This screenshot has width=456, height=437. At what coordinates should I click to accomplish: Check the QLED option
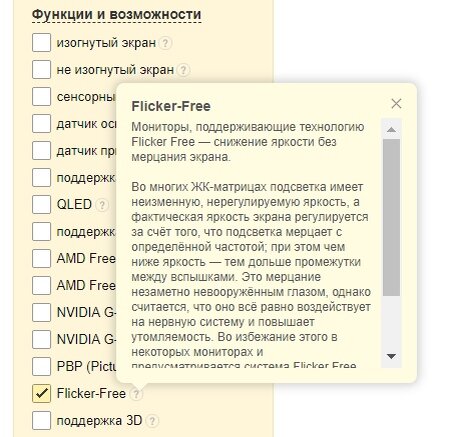pyautogui.click(x=41, y=204)
